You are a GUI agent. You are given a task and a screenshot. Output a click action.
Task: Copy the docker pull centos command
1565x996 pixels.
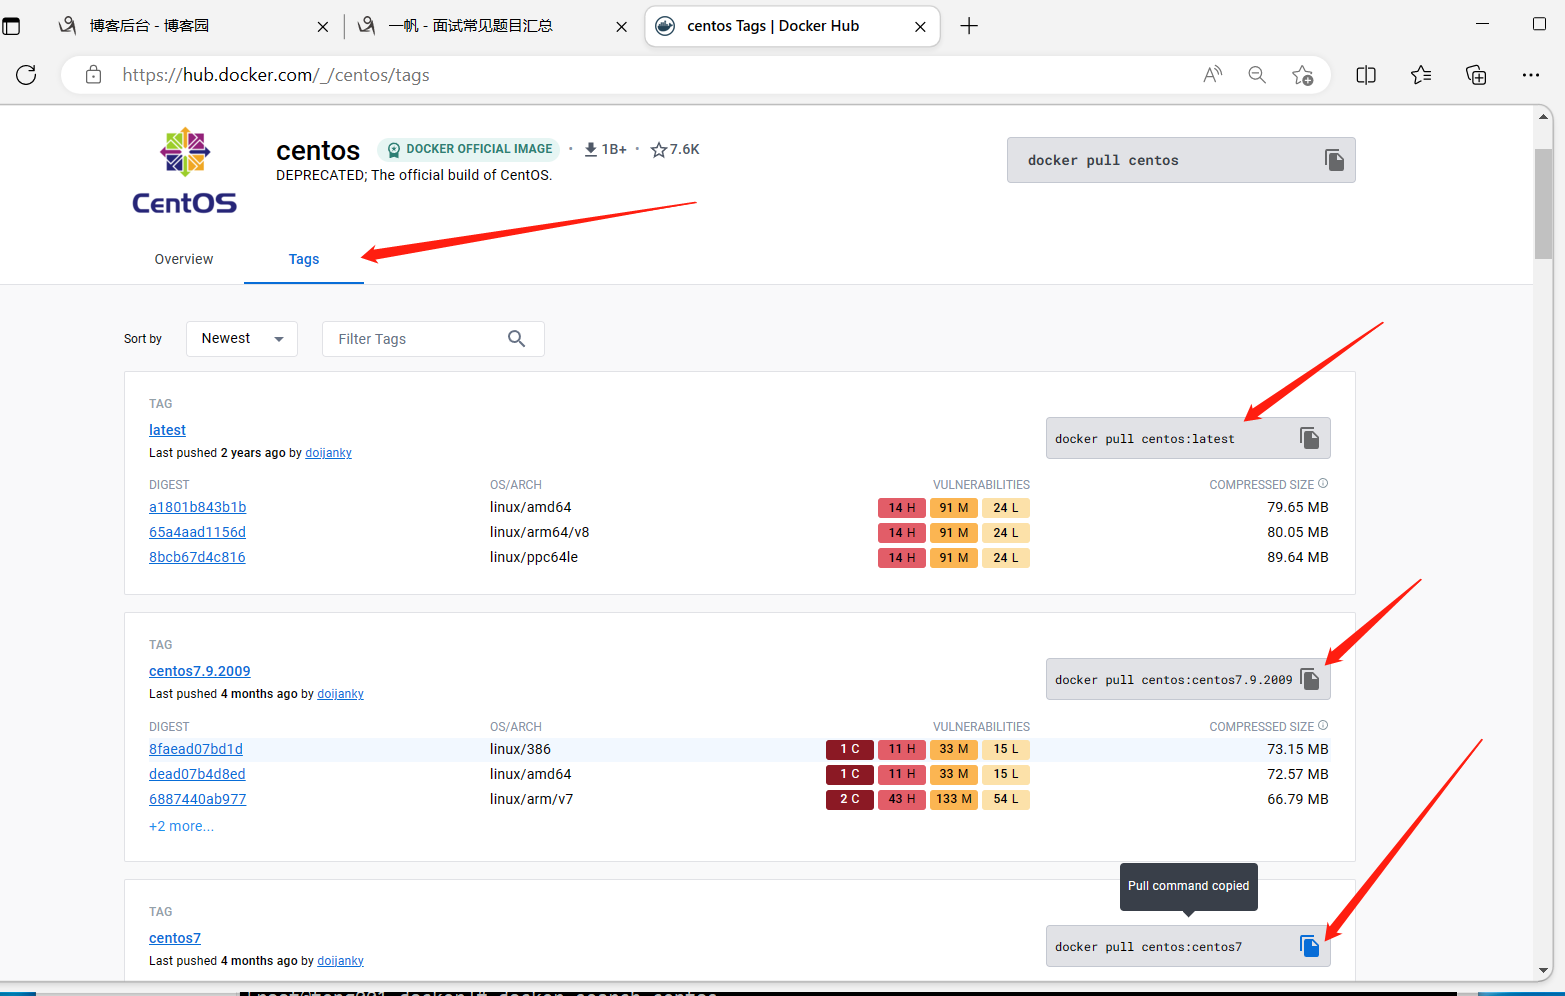[1334, 160]
